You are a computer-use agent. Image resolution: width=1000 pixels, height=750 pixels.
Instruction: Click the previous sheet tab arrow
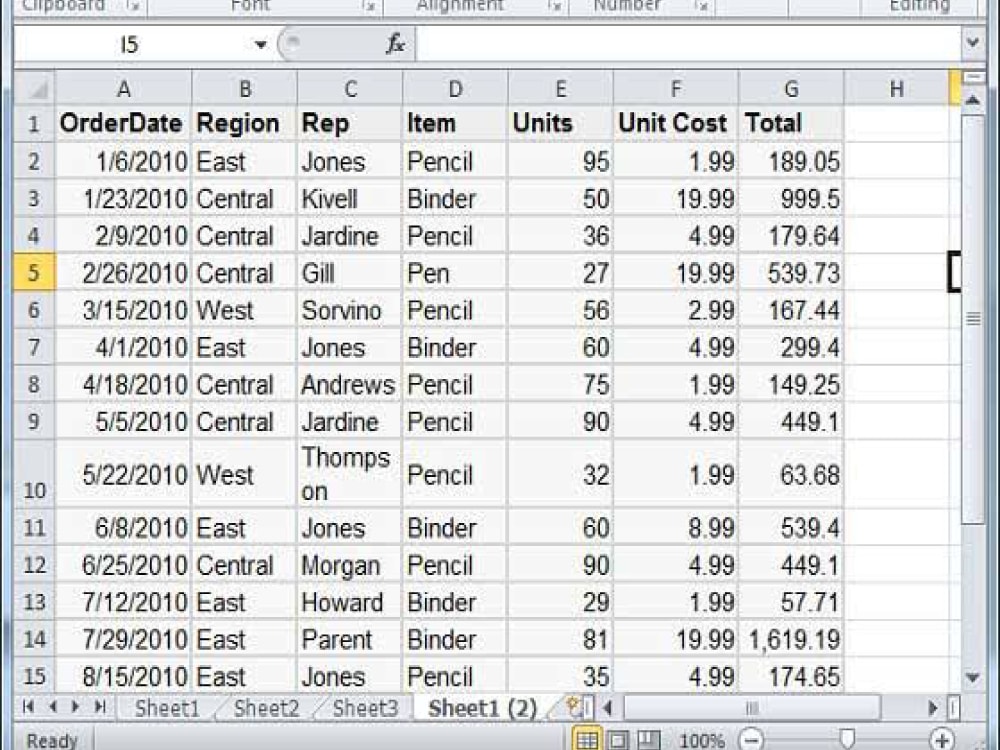click(53, 707)
